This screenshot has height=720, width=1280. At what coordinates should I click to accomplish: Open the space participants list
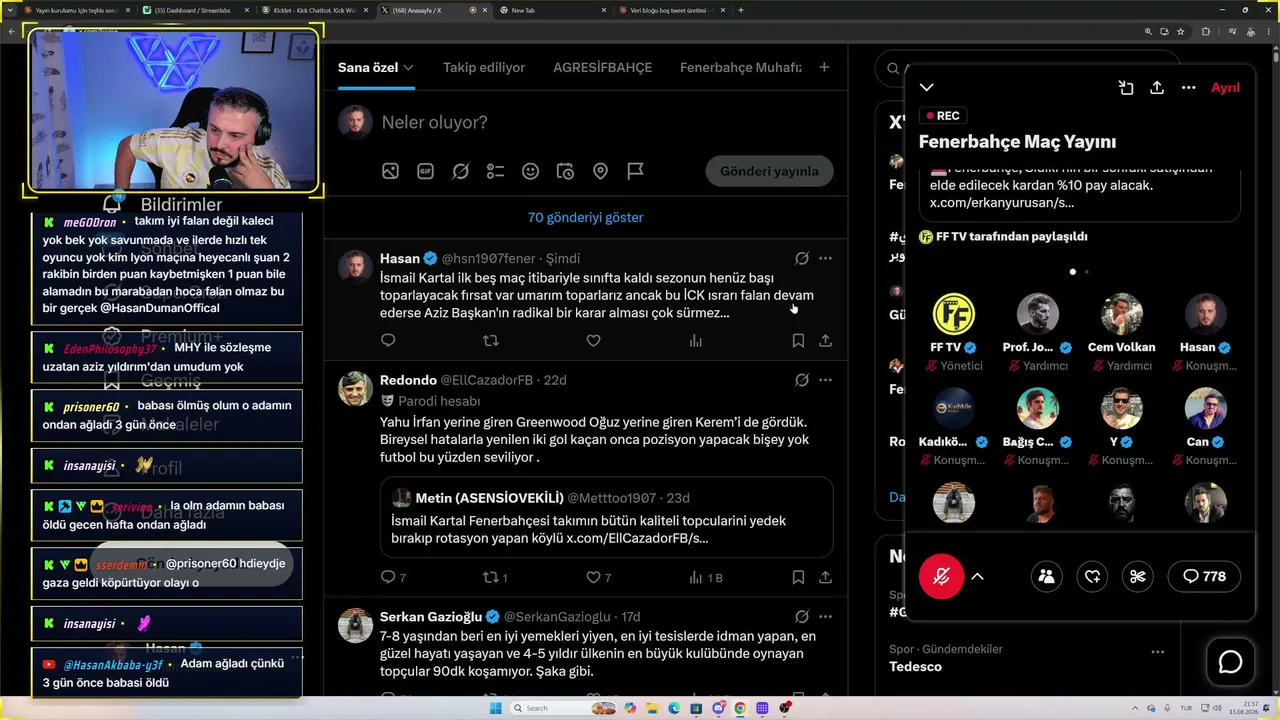click(x=1046, y=576)
